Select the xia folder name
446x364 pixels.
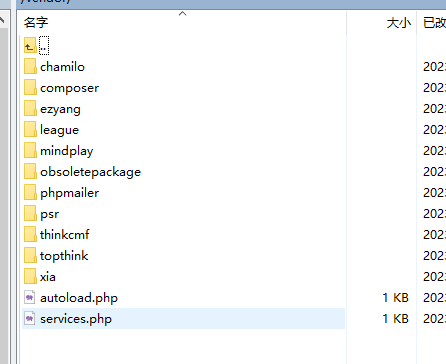(x=48, y=277)
